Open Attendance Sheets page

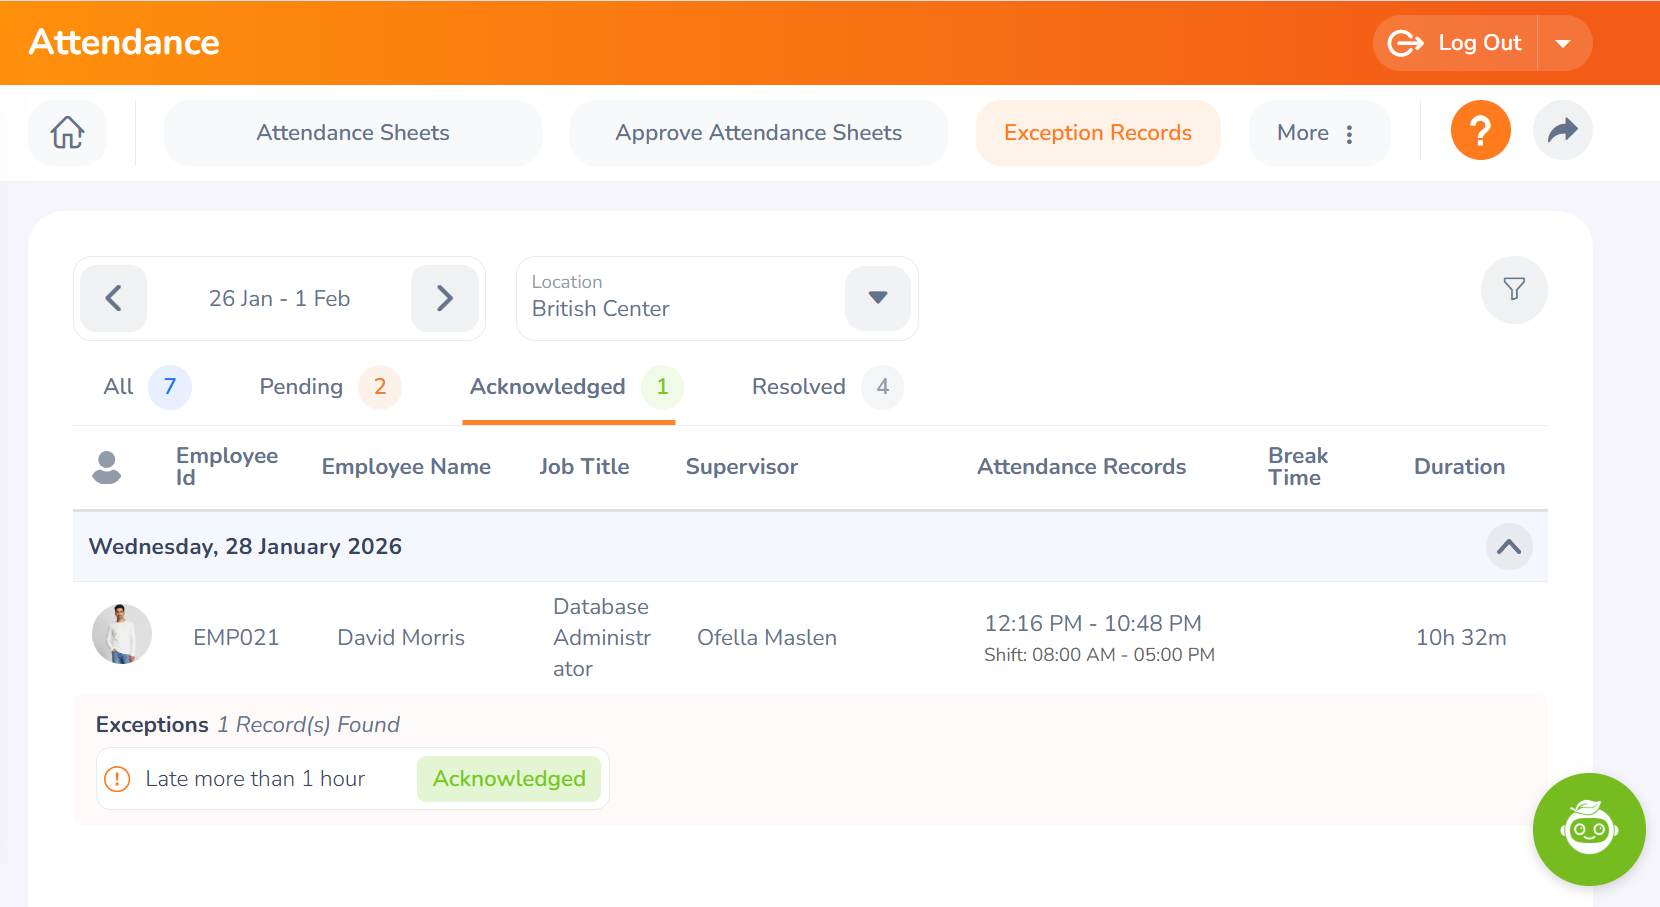[352, 133]
